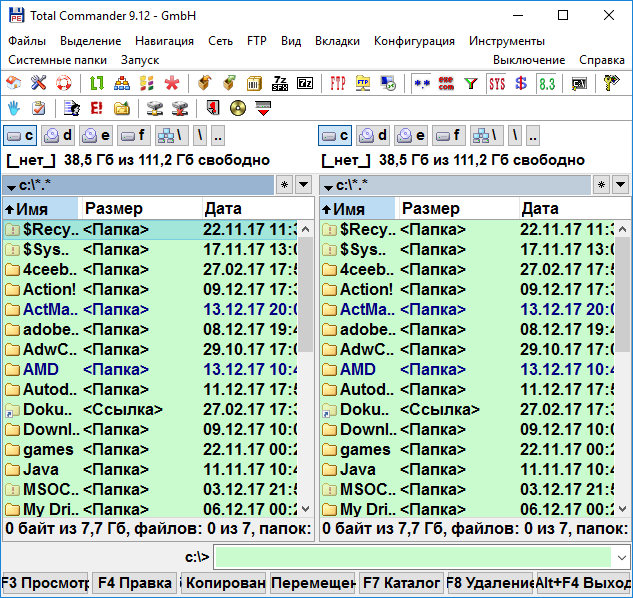
Task: Click the green refresh arrows toolbar icon
Action: [97, 83]
